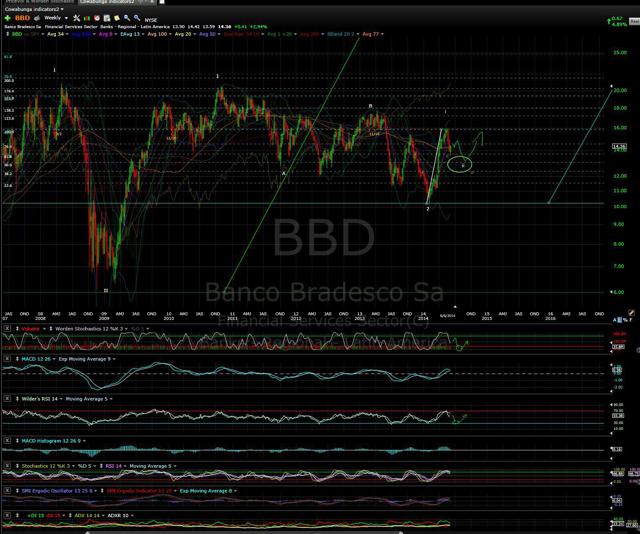640x534 pixels.
Task: Close the MACD 12 26 pane
Action: click(x=7, y=359)
